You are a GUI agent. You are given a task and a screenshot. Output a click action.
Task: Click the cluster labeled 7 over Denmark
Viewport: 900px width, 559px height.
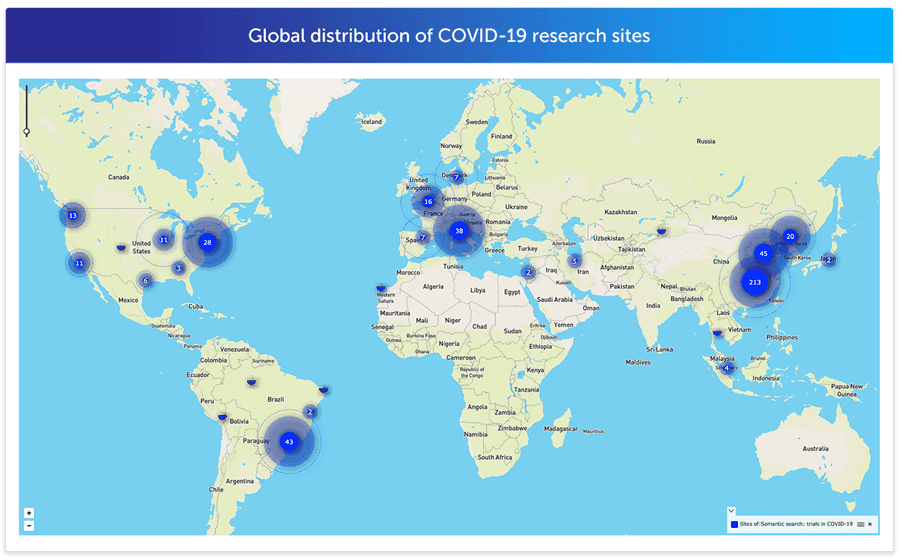(456, 177)
